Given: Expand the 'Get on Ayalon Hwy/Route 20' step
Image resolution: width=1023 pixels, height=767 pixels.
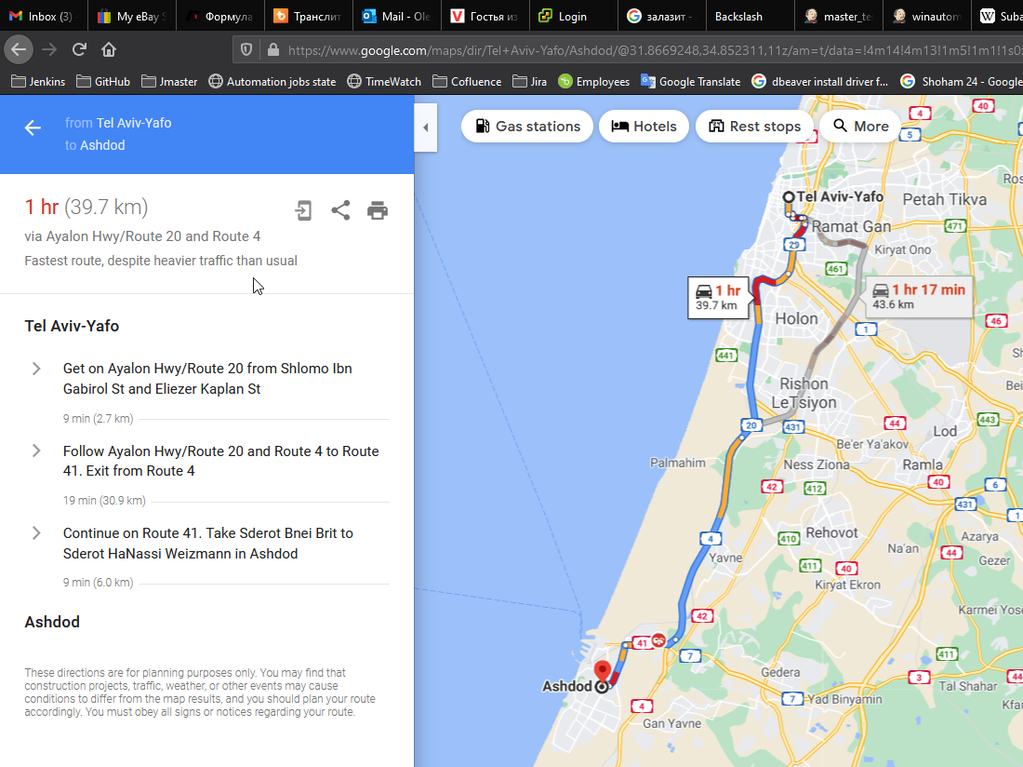Looking at the screenshot, I should coord(37,369).
